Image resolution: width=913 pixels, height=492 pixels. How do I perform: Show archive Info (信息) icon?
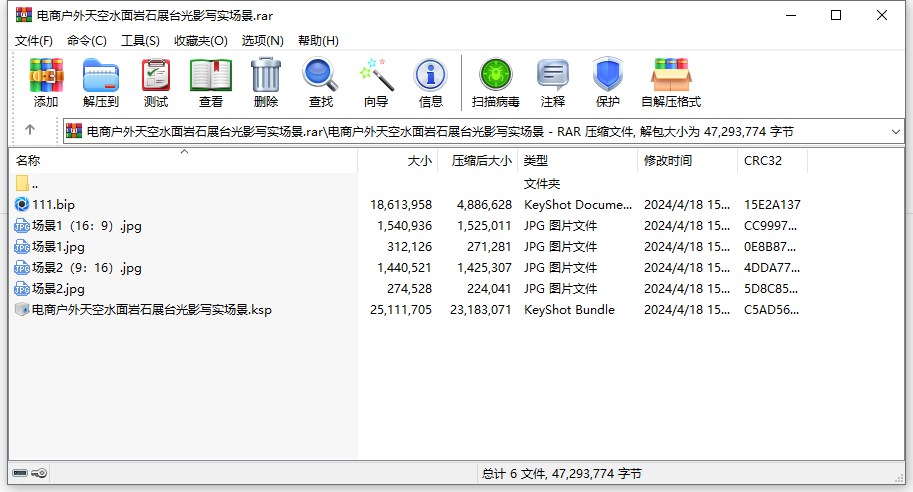430,76
